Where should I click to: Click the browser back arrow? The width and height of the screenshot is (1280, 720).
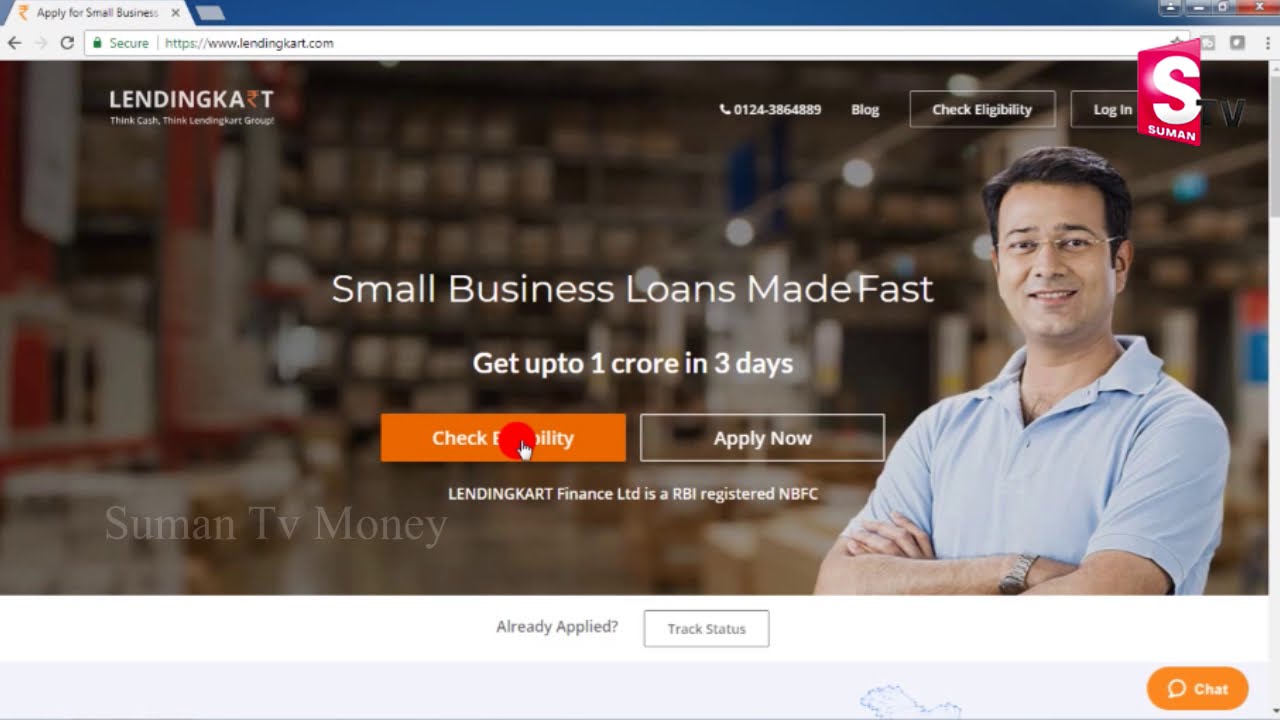coord(14,43)
